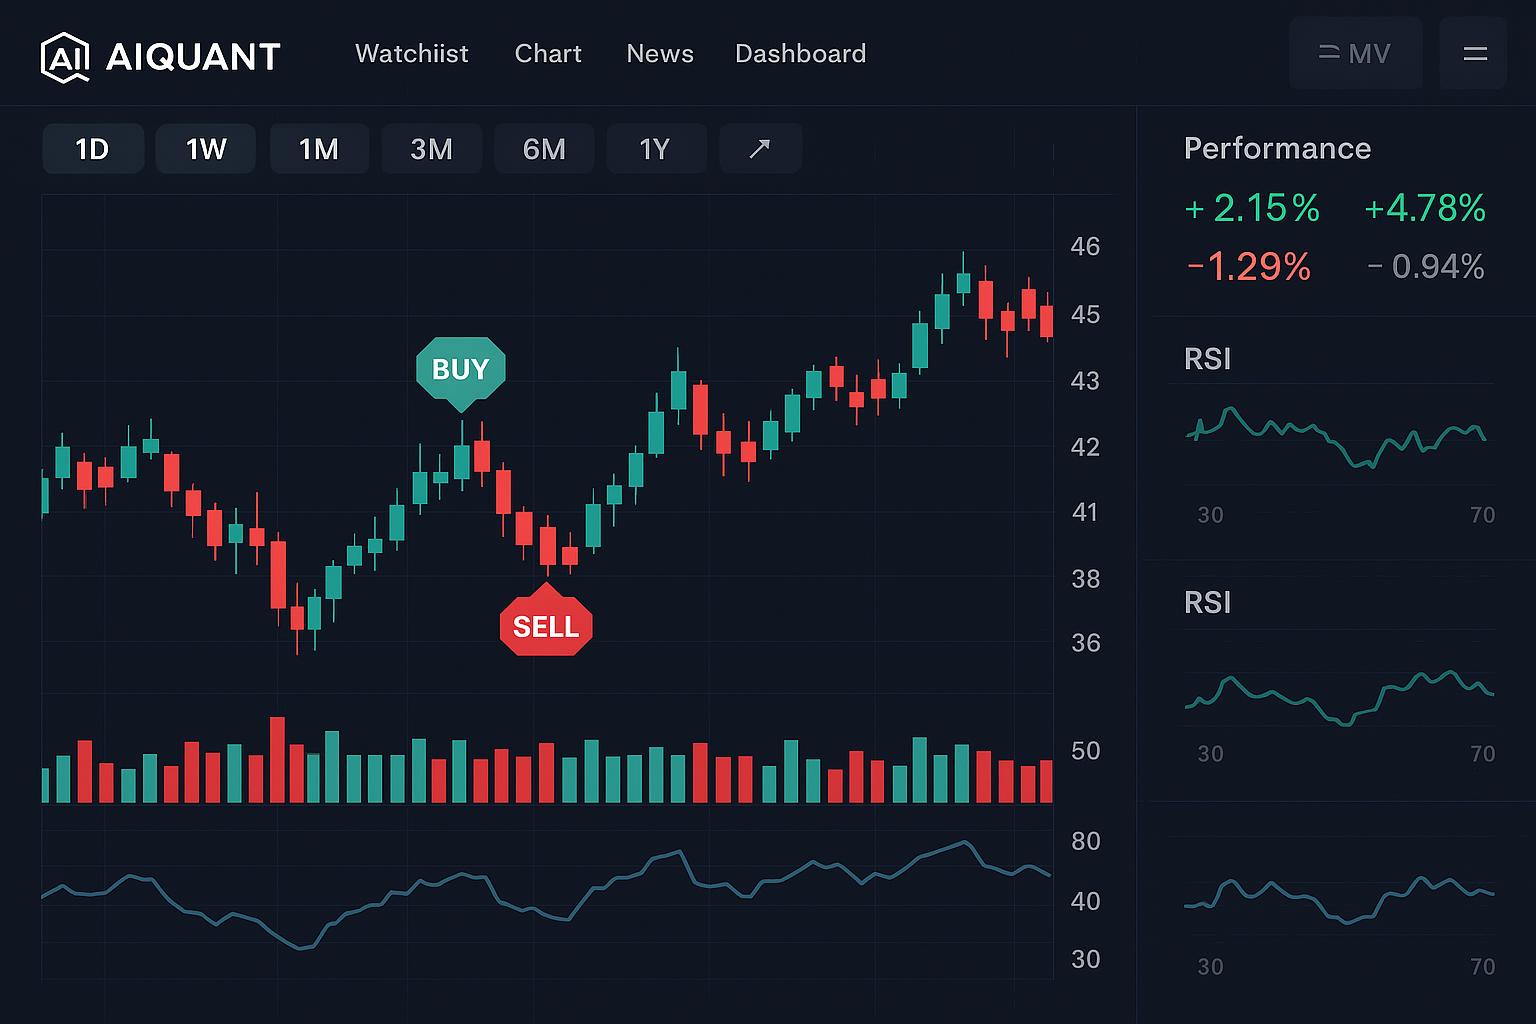Click the diagonal arrow expand chart icon
Screen dimensions: 1536x1024
[760, 149]
